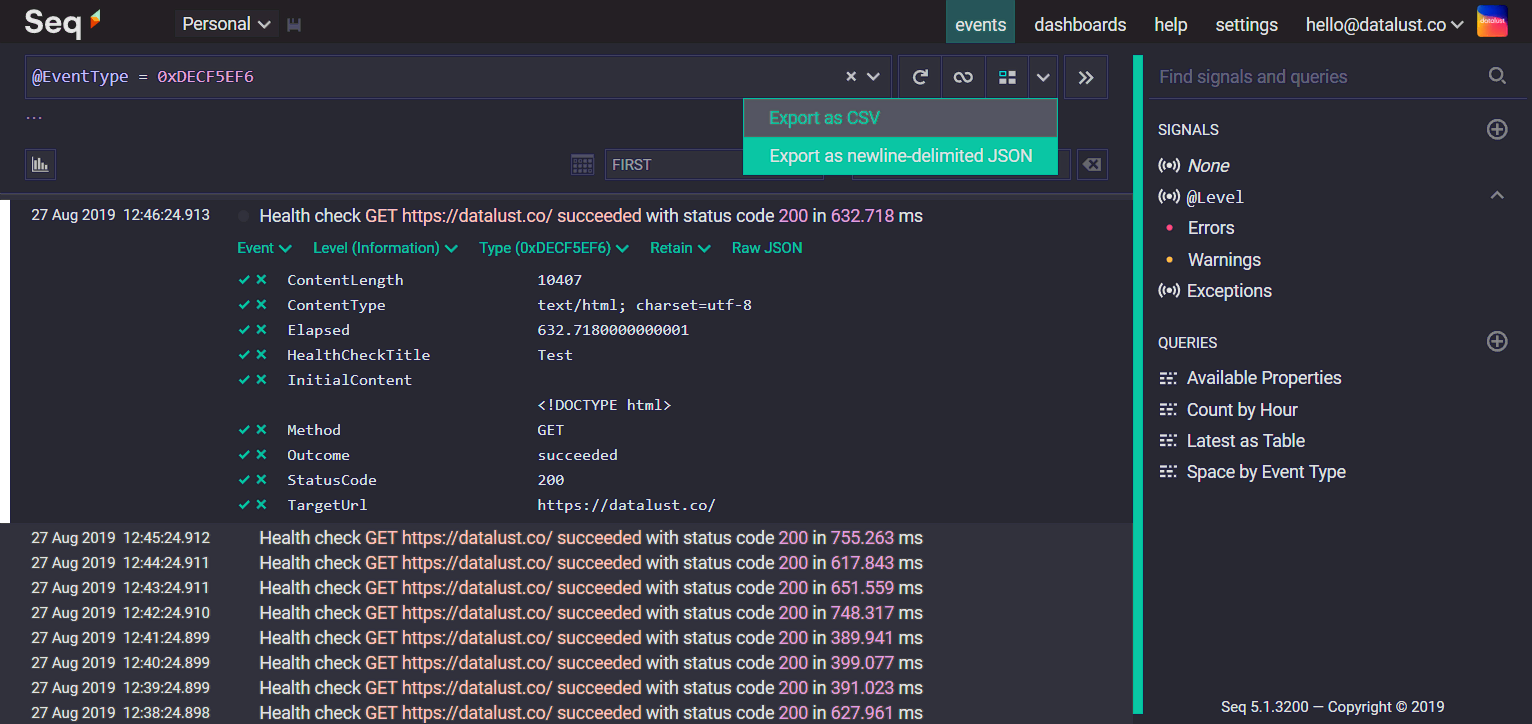
Task: Open the settings tab
Action: coord(1246,25)
